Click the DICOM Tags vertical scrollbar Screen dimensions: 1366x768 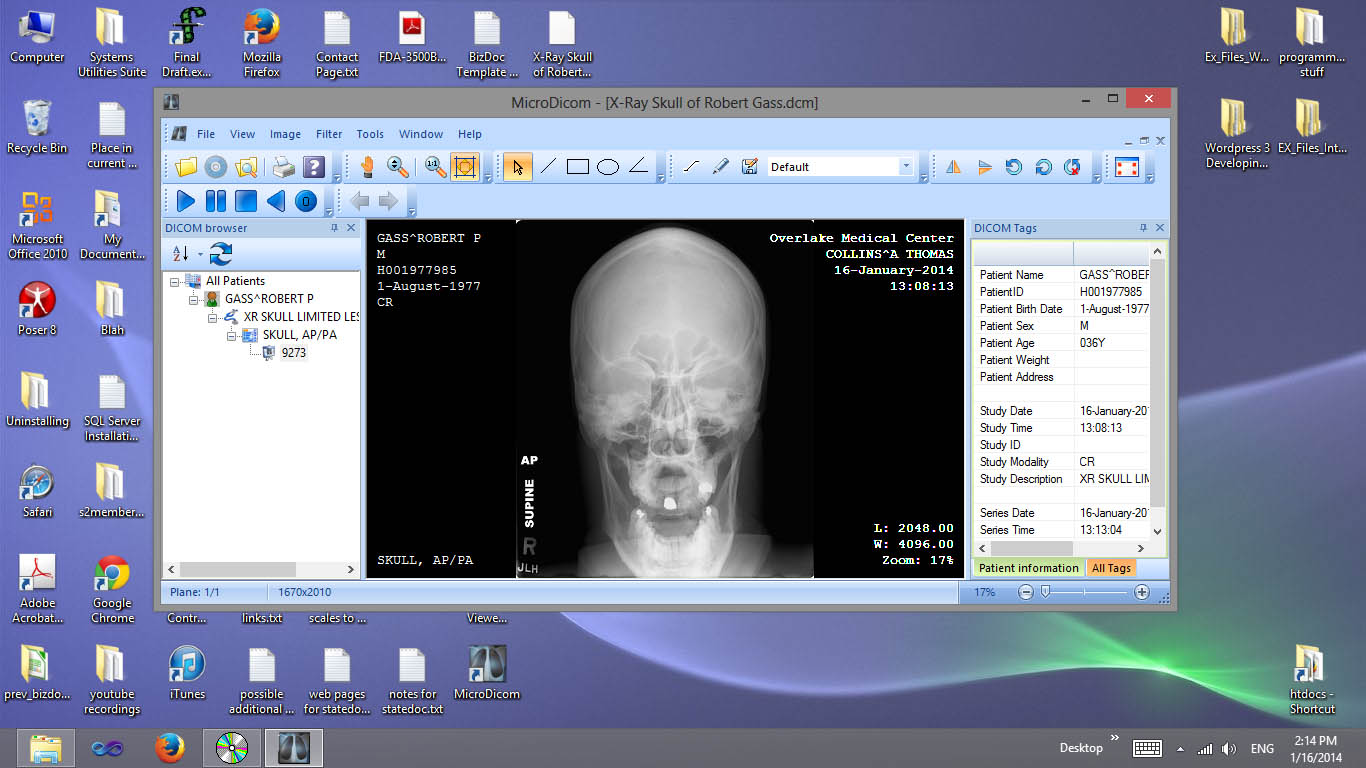(x=1158, y=390)
